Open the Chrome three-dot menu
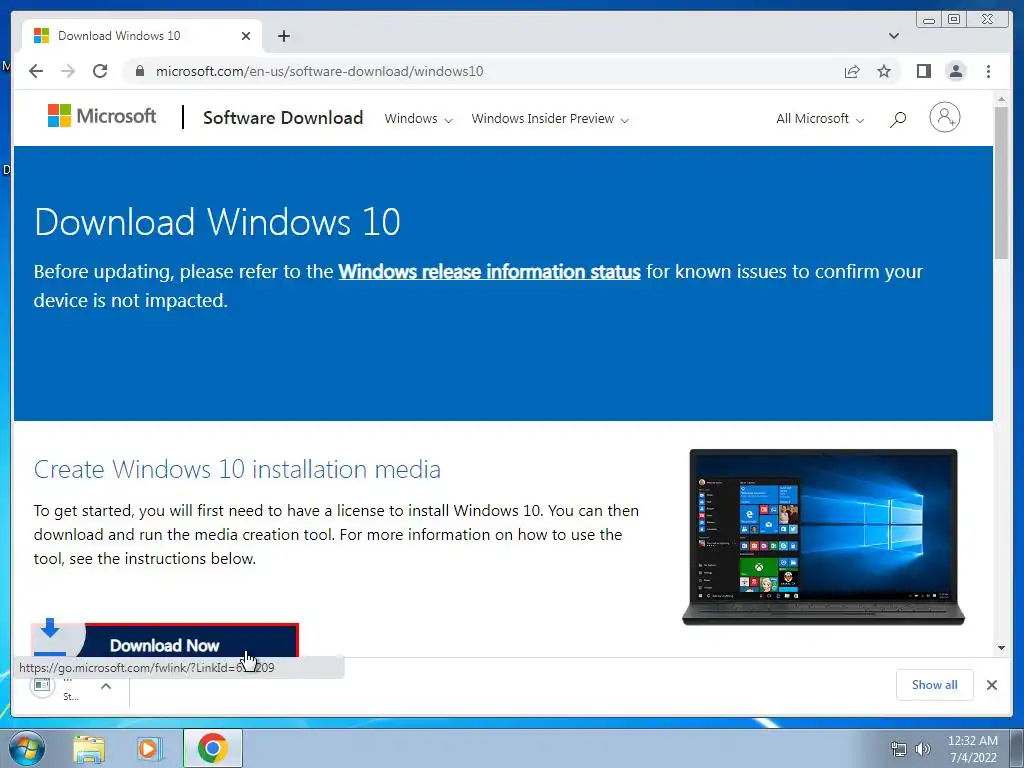 tap(988, 71)
